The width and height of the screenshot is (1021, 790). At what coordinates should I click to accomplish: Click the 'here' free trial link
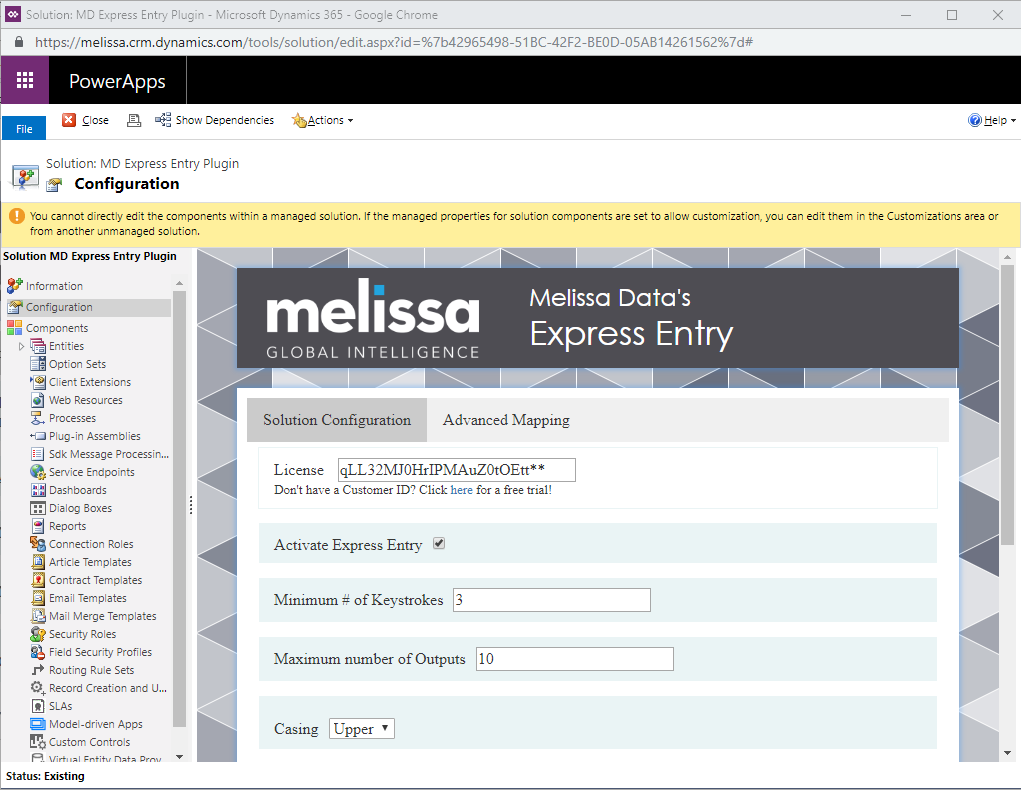(461, 490)
